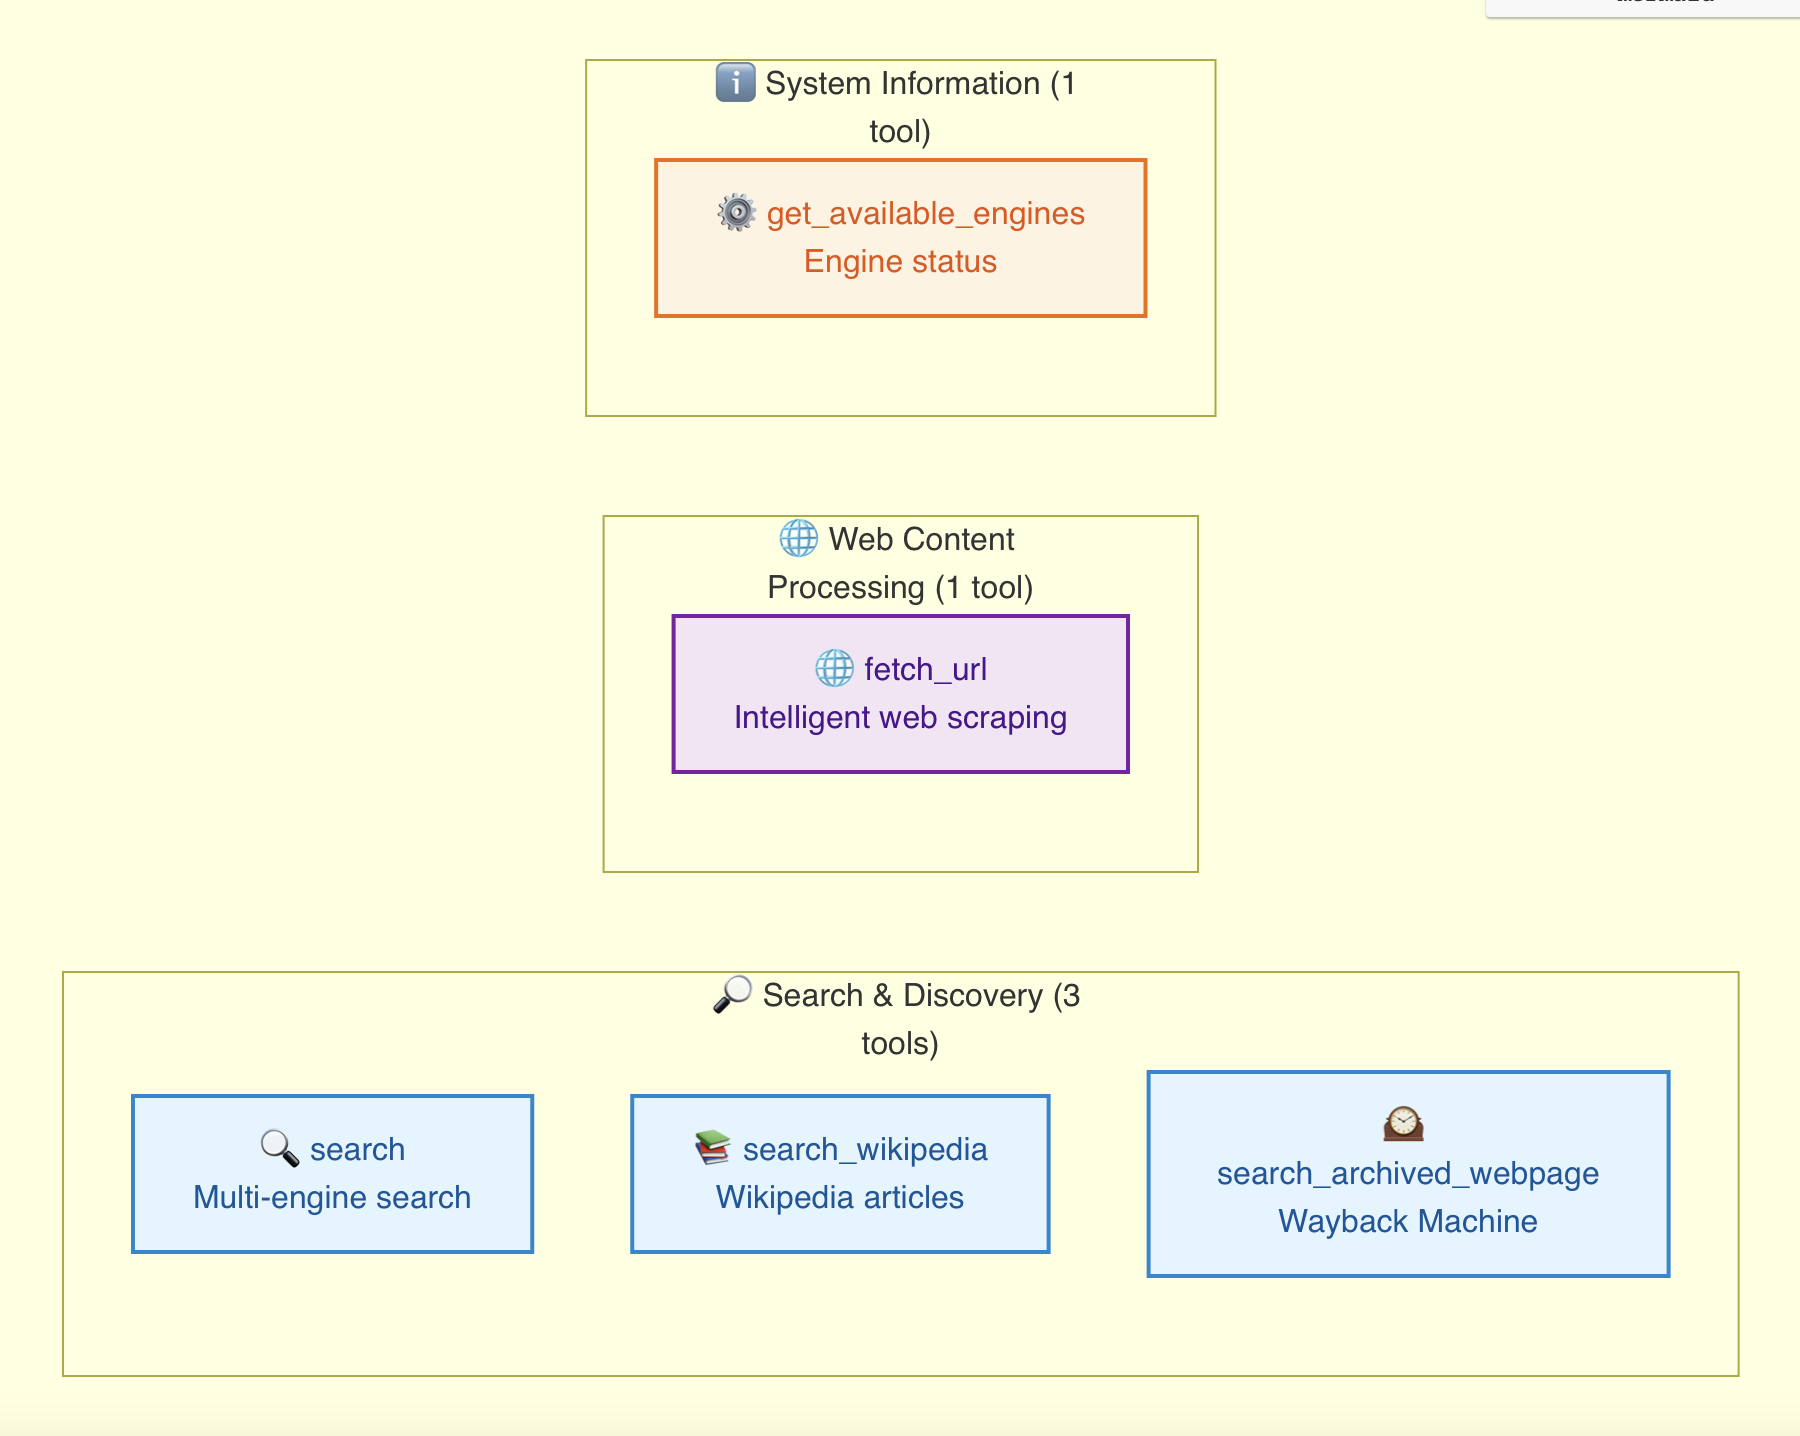Image resolution: width=1800 pixels, height=1436 pixels.
Task: Toggle the search Multi-engine search node
Action: [332, 1173]
